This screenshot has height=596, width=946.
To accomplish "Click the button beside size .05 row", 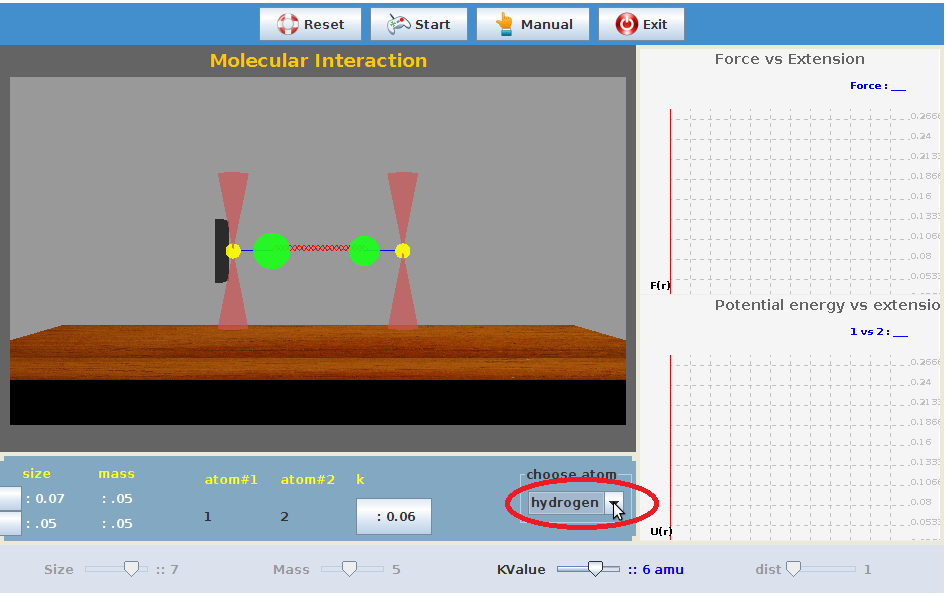I will pos(9,523).
